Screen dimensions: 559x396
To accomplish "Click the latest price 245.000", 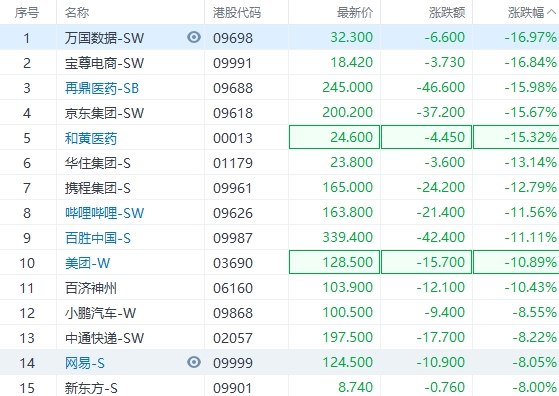I will point(348,87).
